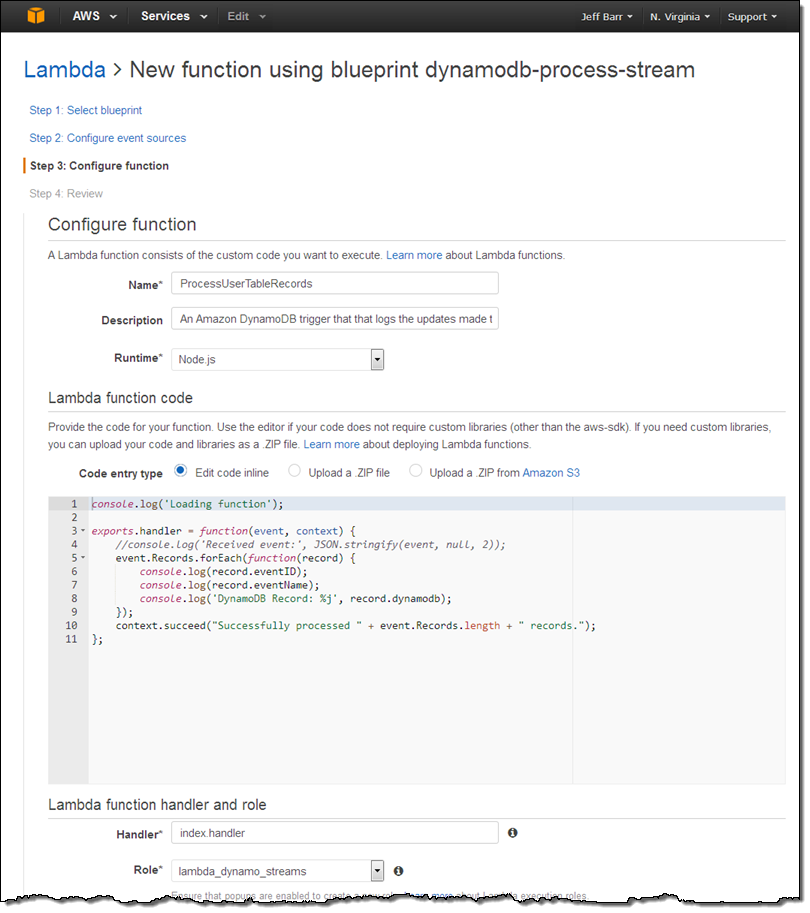This screenshot has width=810, height=913.
Task: Open the Jeff Barr account menu
Action: coord(607,17)
